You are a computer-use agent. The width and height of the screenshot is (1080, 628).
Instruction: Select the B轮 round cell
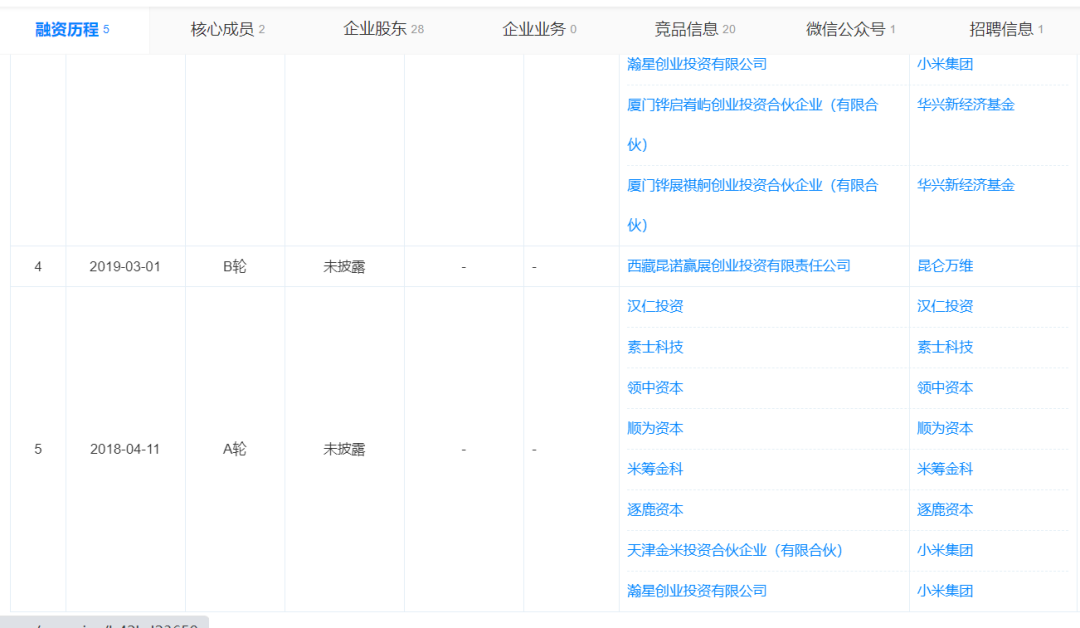coord(235,266)
